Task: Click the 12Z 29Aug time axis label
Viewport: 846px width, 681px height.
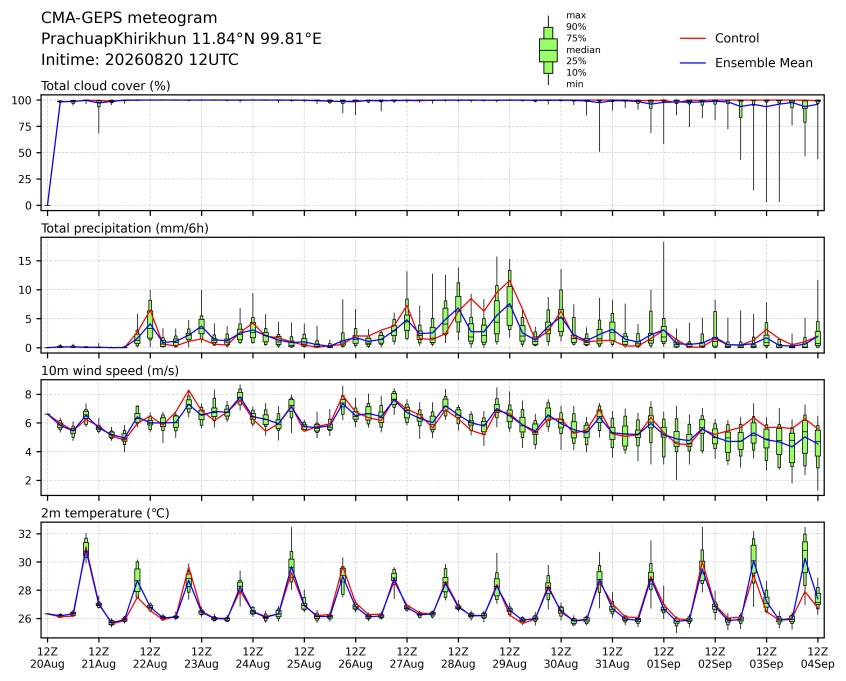Action: tap(509, 658)
